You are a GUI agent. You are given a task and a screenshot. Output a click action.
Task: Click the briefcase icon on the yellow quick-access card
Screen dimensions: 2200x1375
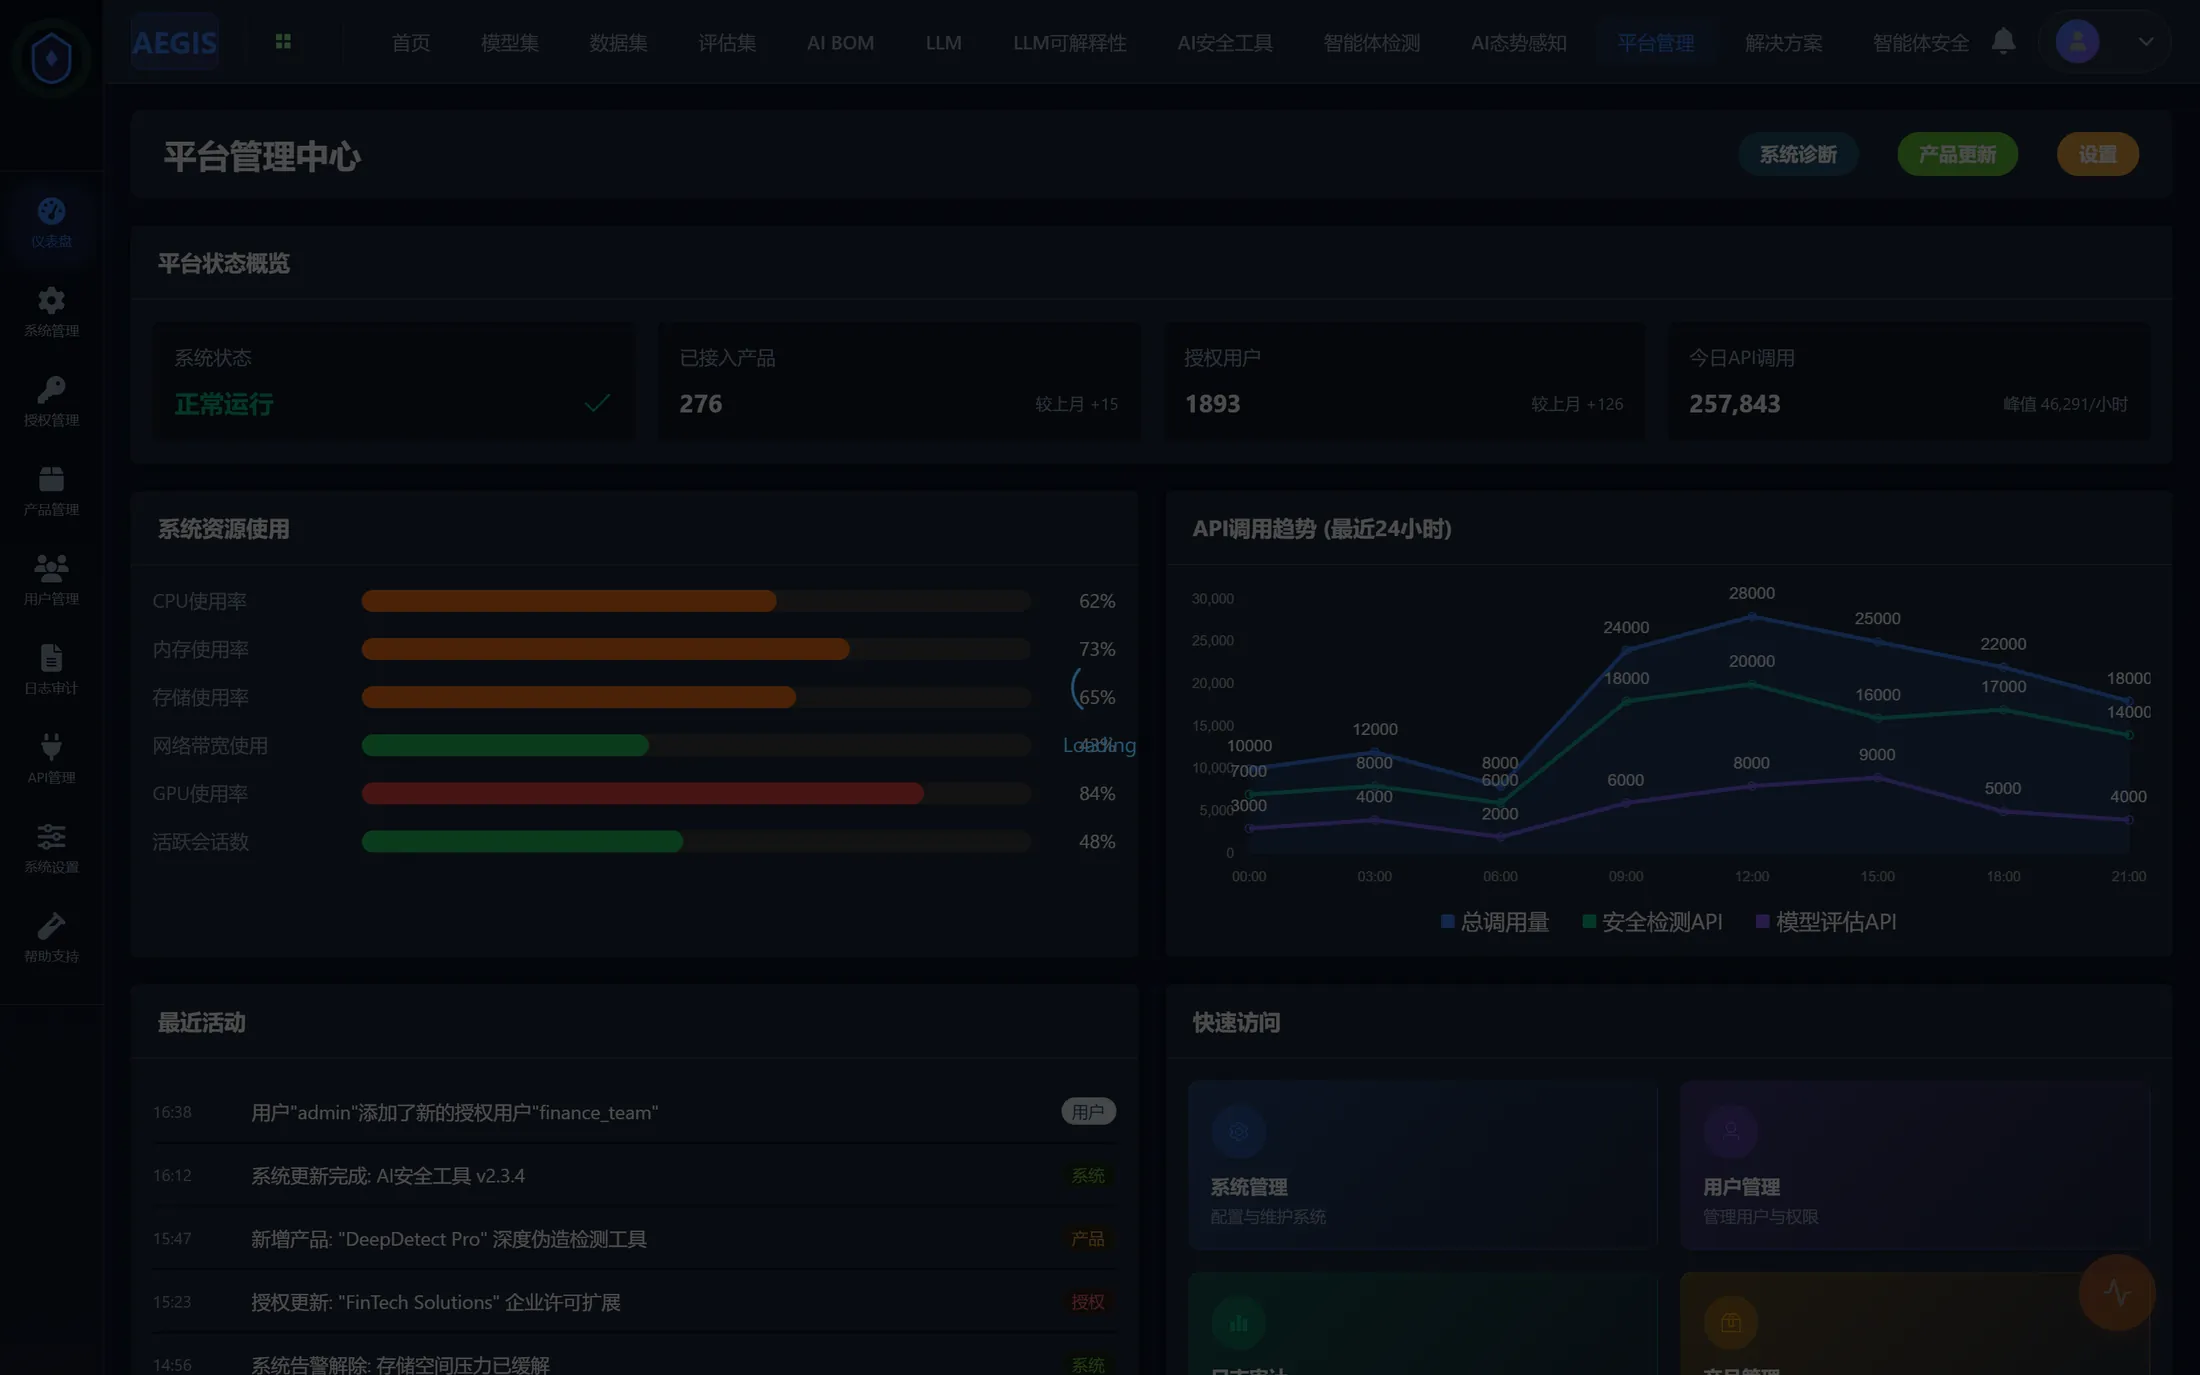tap(1731, 1324)
